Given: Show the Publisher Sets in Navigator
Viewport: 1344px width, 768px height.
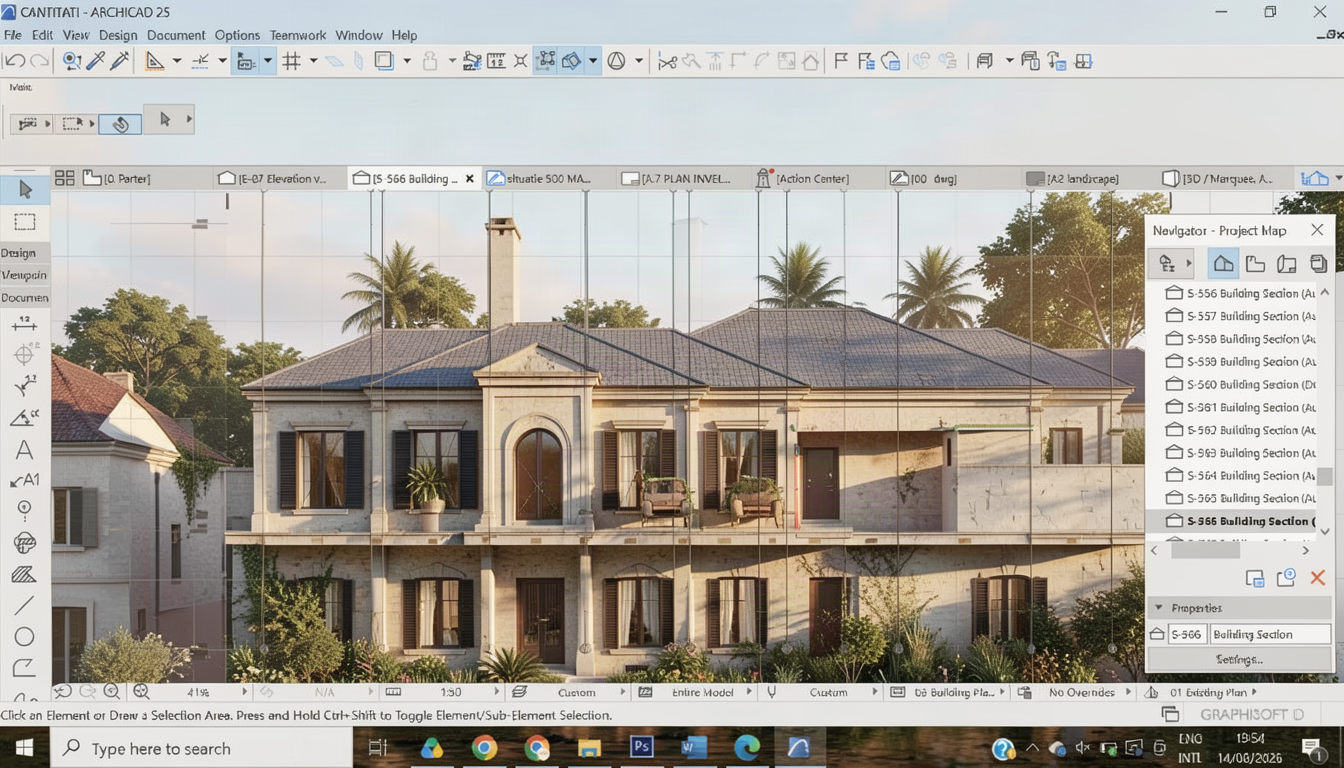Looking at the screenshot, I should [x=1318, y=264].
